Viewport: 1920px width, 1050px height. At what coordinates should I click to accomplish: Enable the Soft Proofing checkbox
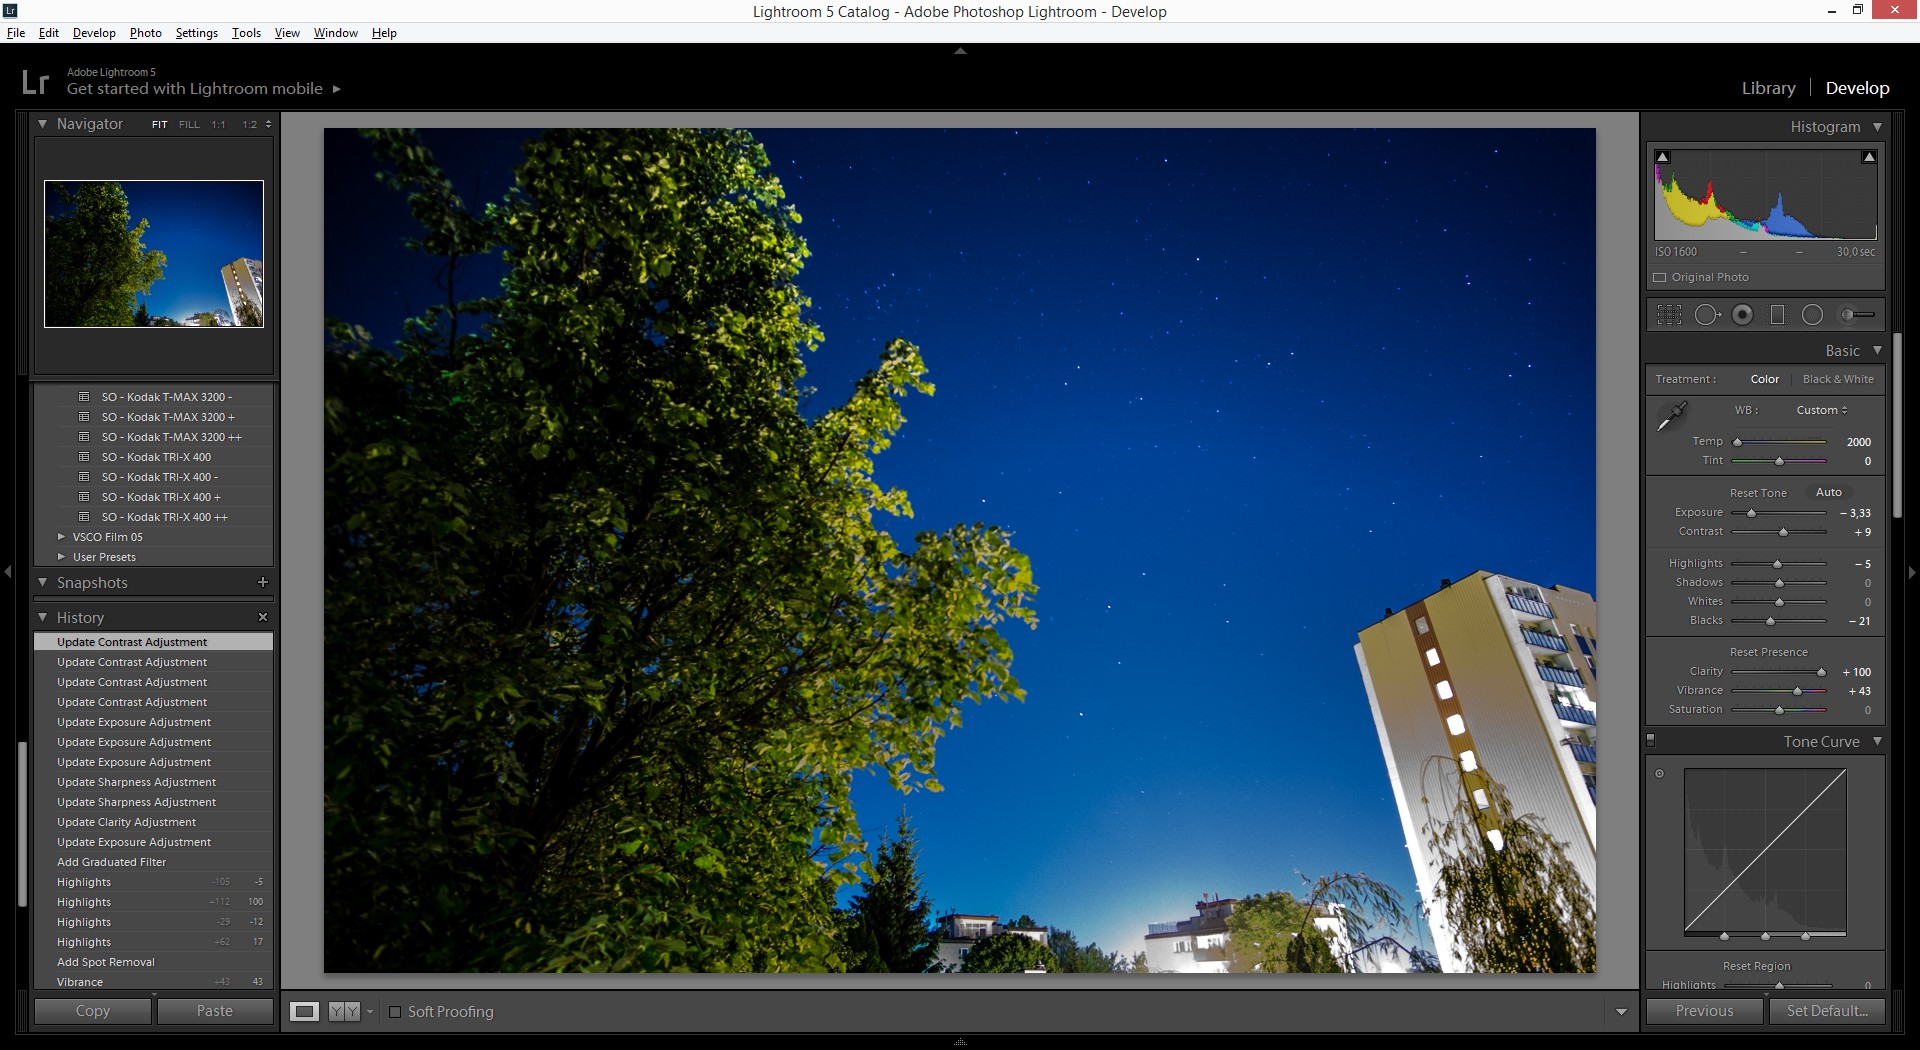point(395,1012)
